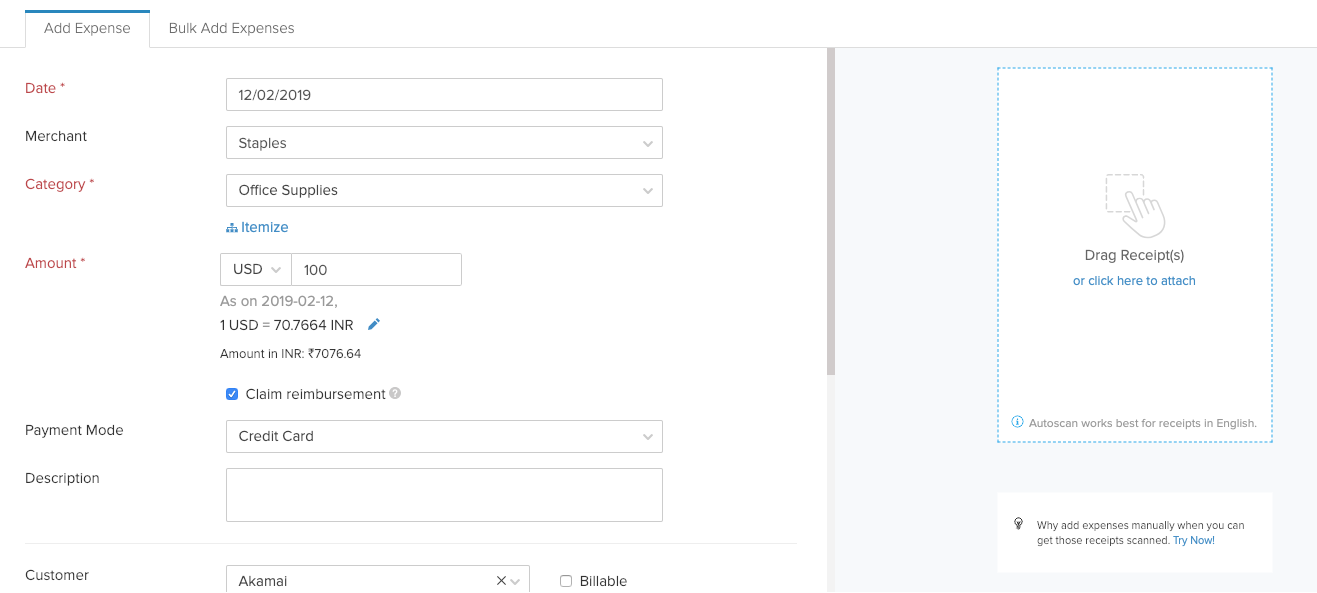1317x593 pixels.
Task: Click the help icon beside Claim reimbursement
Action: [x=395, y=394]
